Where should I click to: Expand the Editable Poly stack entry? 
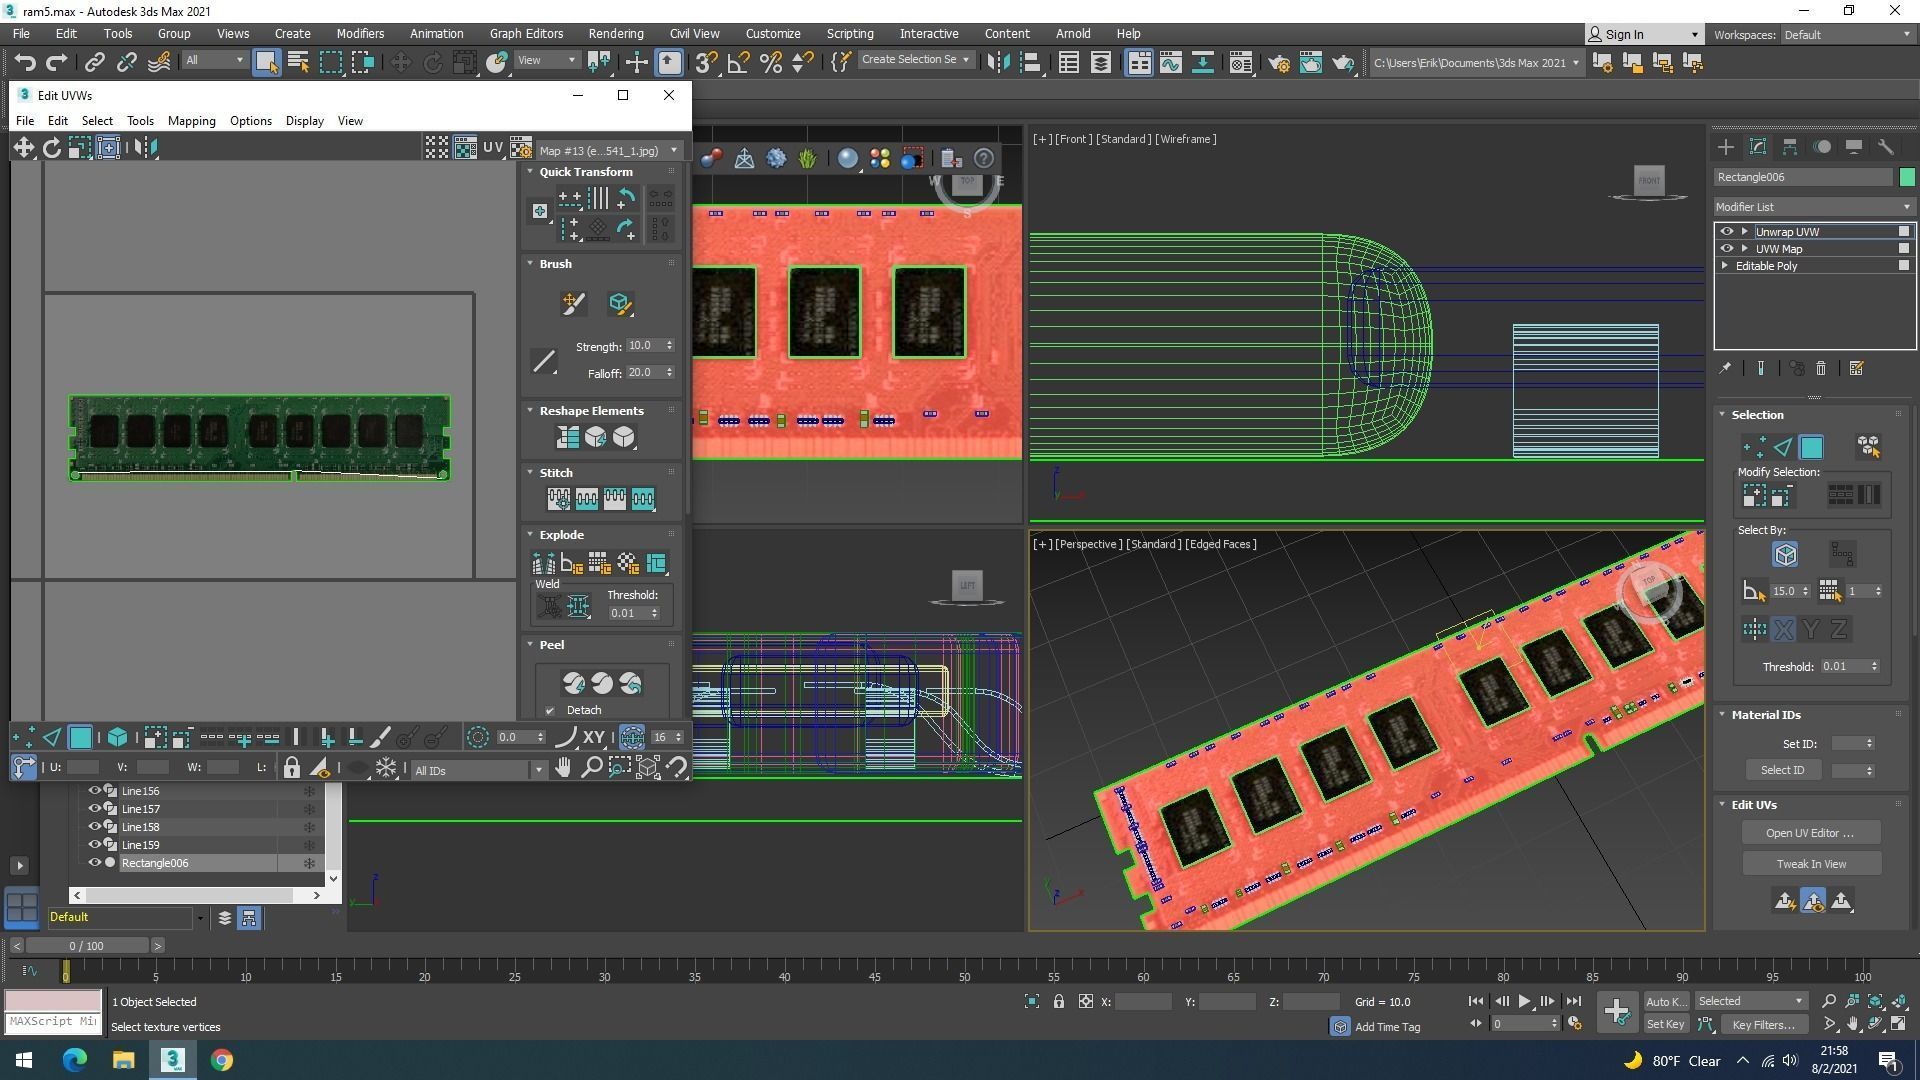pos(1724,266)
